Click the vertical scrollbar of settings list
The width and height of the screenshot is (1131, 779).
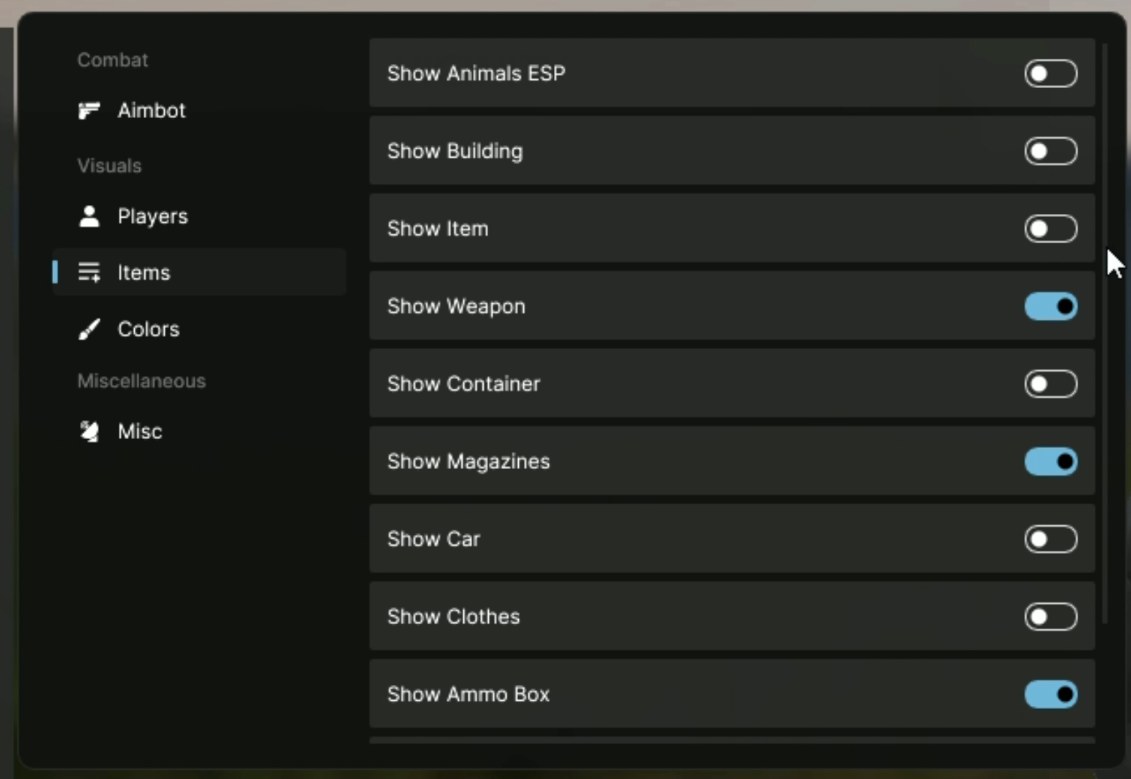pyautogui.click(x=1104, y=330)
